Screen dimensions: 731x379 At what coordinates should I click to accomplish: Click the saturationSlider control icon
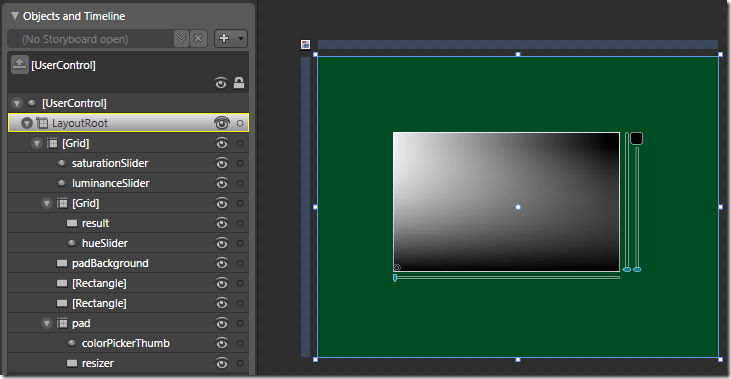coord(62,163)
